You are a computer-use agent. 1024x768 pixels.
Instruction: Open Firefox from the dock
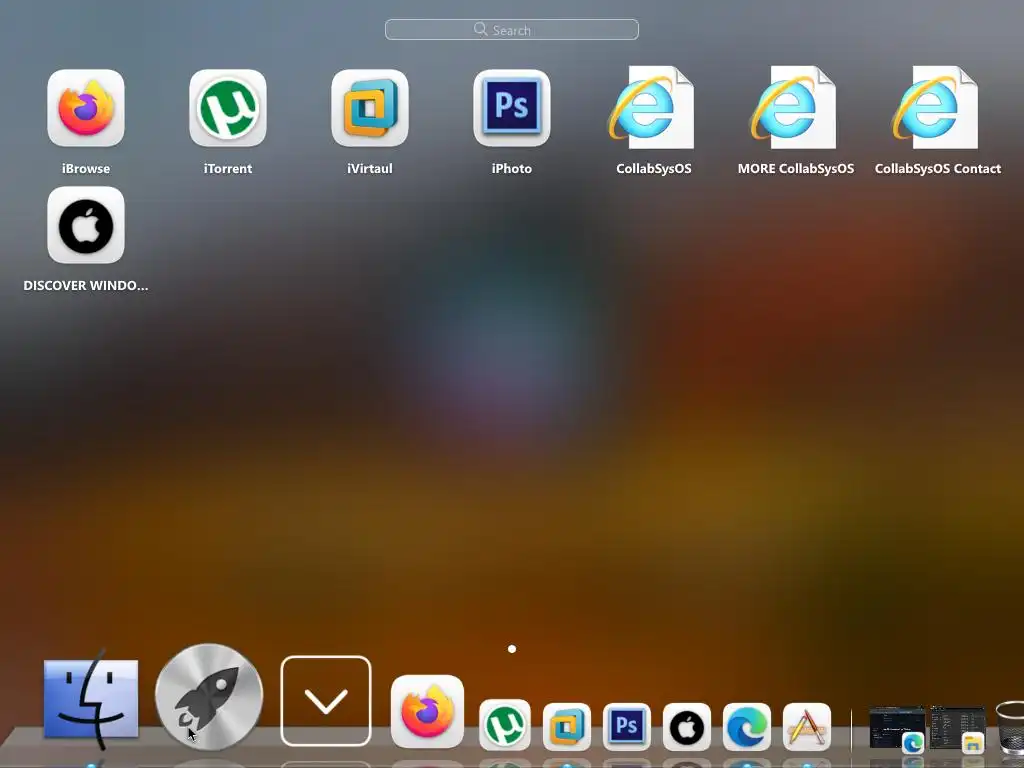(x=427, y=711)
